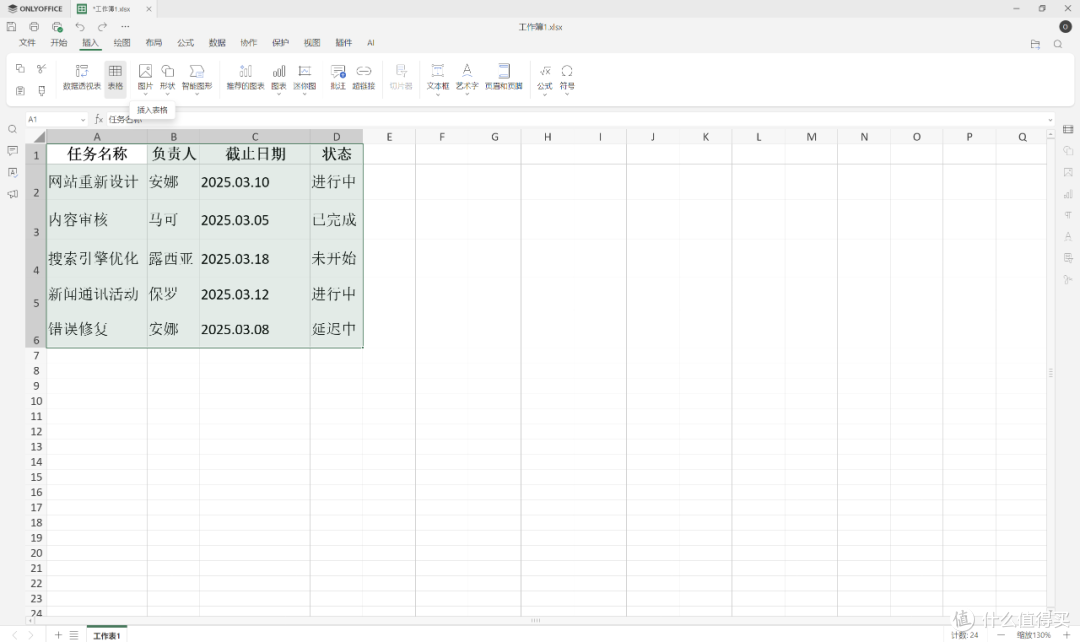The image size is (1080, 642).
Task: Redo the last action
Action: coord(103,27)
